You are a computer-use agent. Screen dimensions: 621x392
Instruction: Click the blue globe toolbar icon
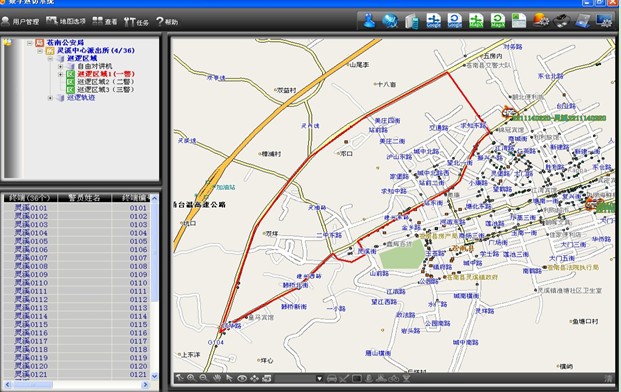(x=390, y=21)
